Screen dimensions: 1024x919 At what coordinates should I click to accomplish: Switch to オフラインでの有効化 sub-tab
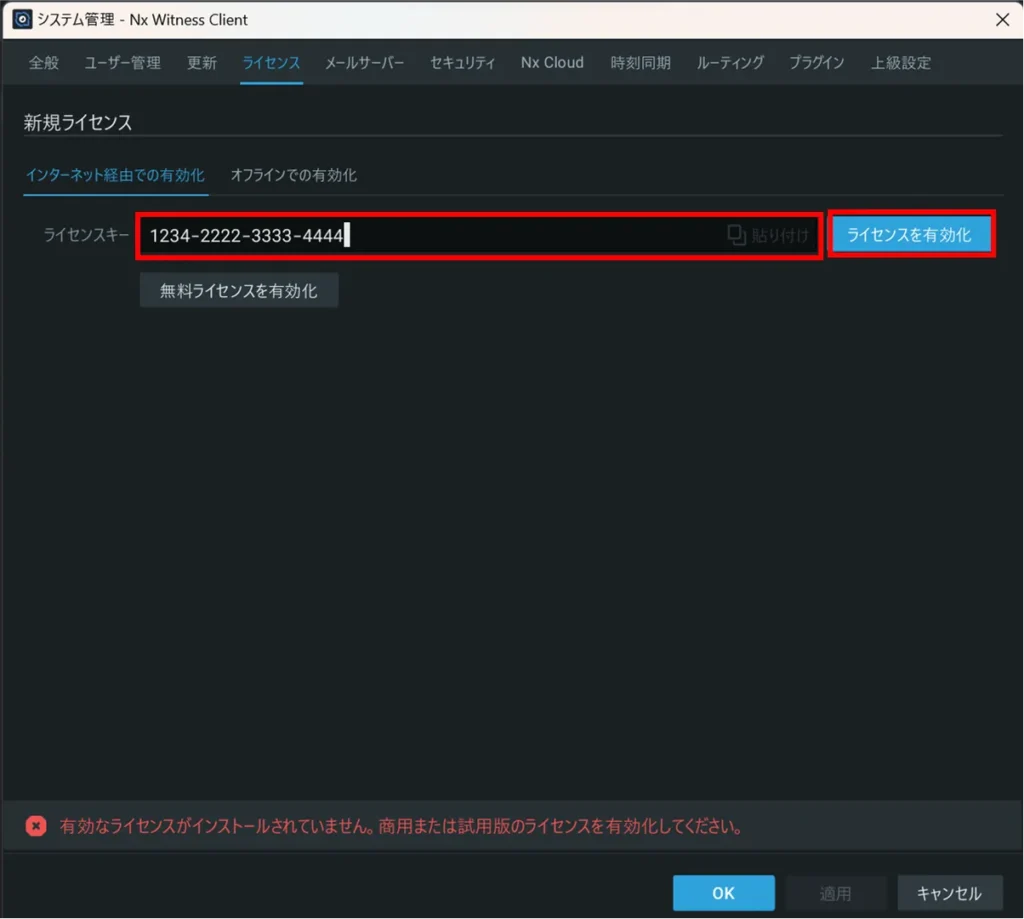(293, 175)
